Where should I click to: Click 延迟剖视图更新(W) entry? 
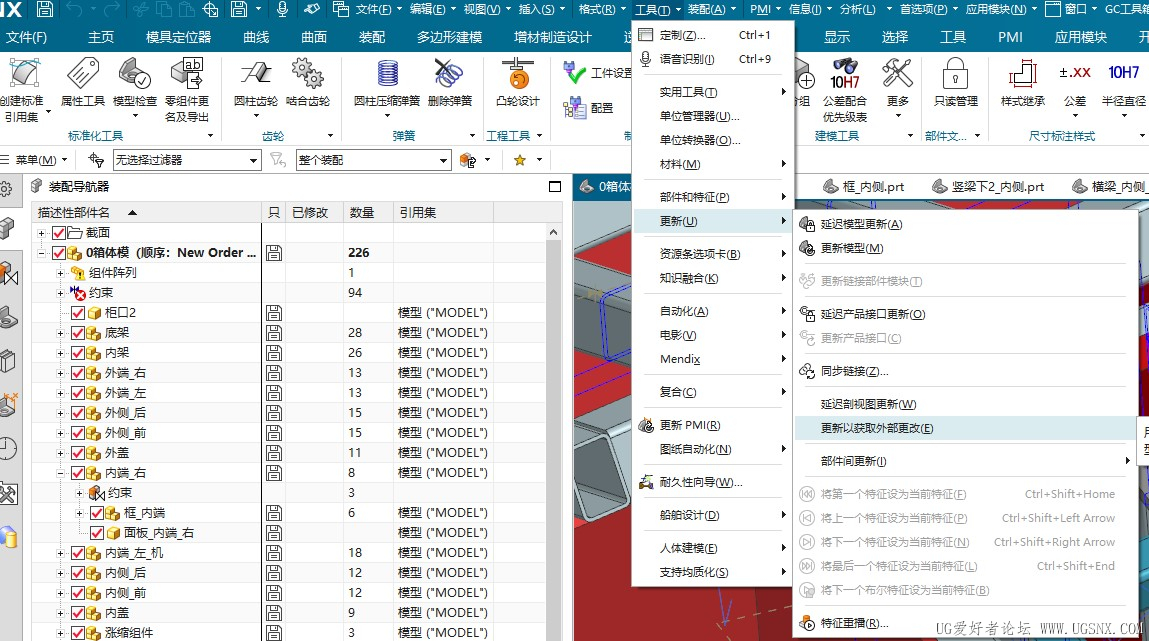pyautogui.click(x=868, y=404)
